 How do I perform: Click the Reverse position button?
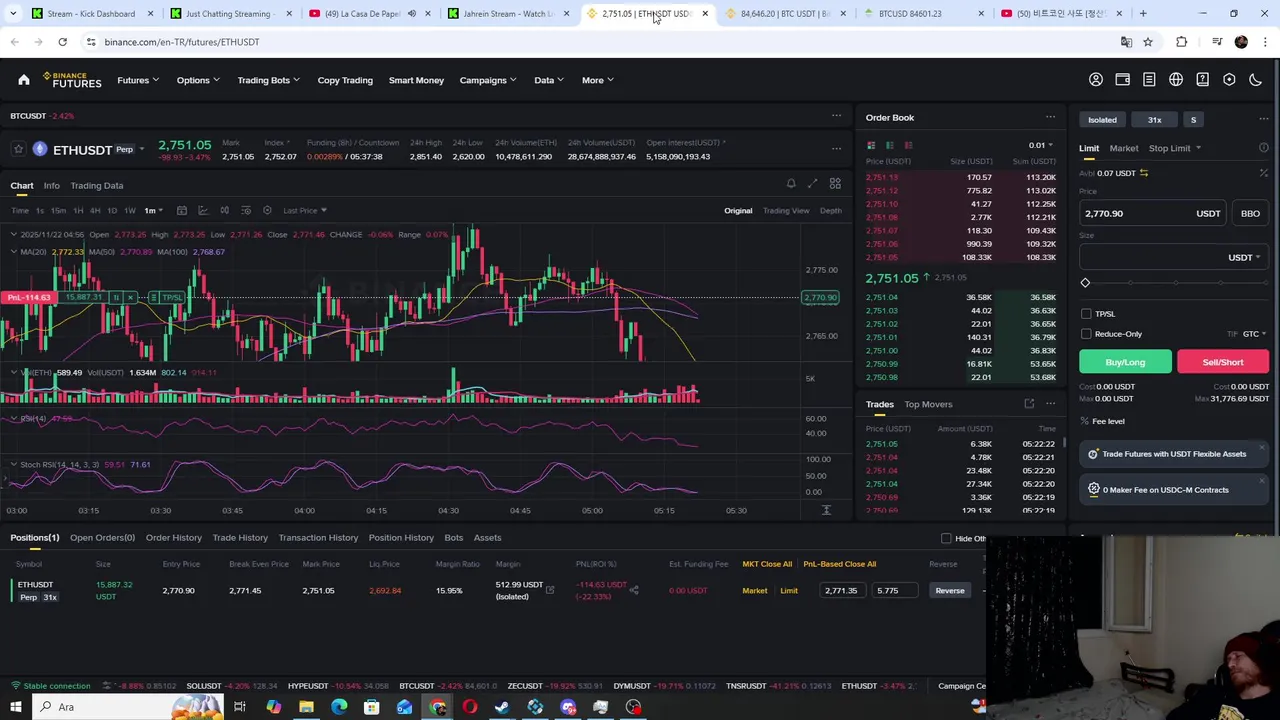[x=950, y=590]
